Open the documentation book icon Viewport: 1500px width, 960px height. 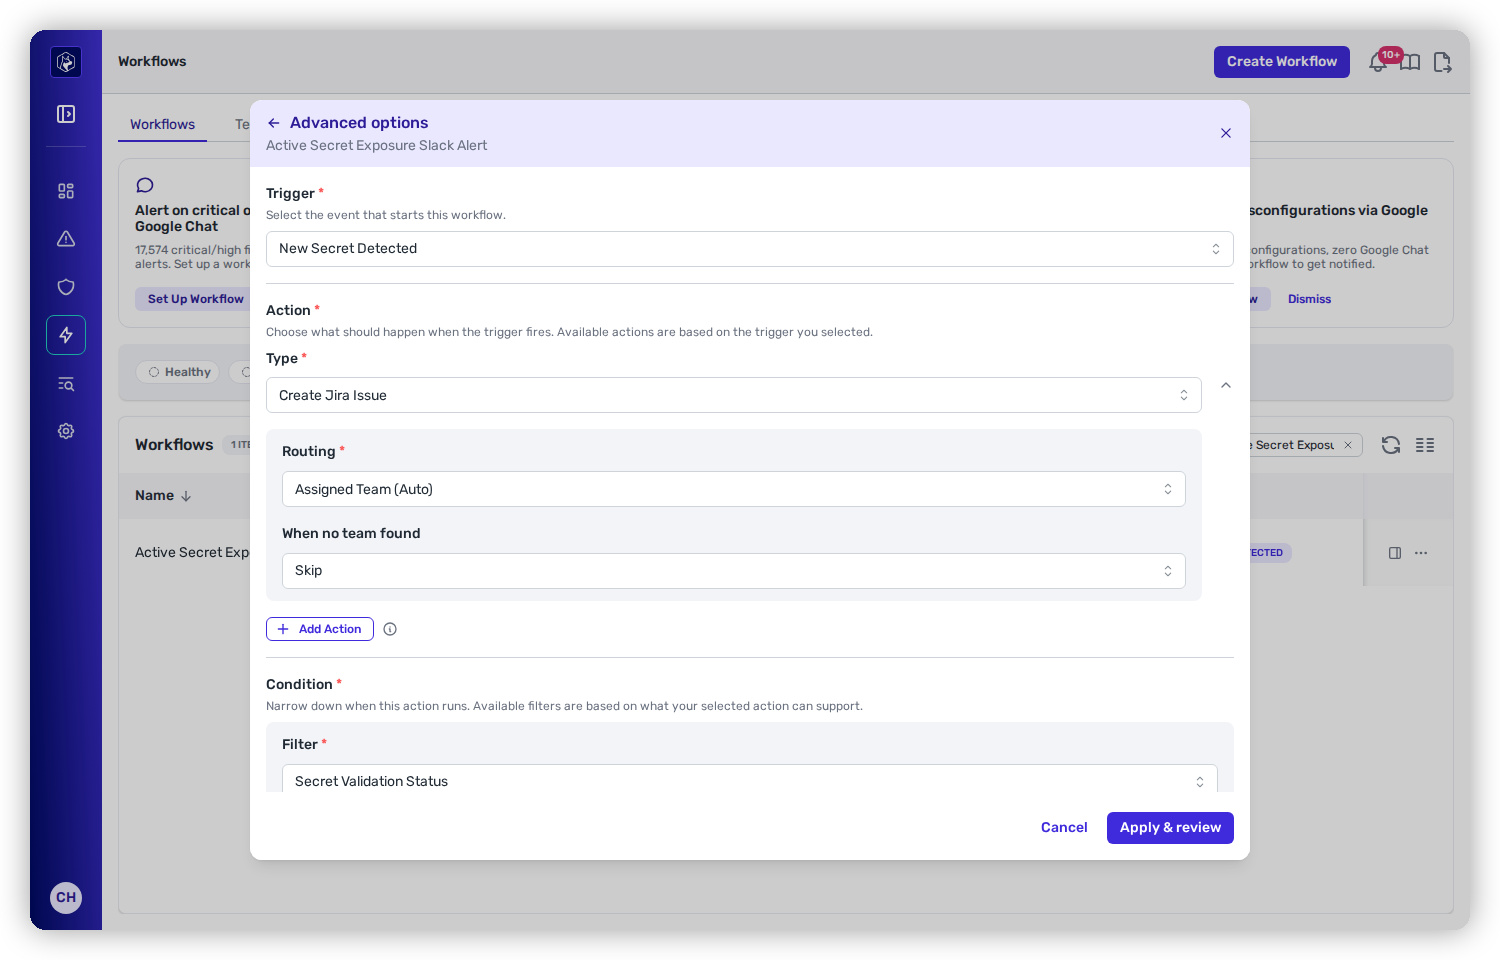(x=1410, y=62)
